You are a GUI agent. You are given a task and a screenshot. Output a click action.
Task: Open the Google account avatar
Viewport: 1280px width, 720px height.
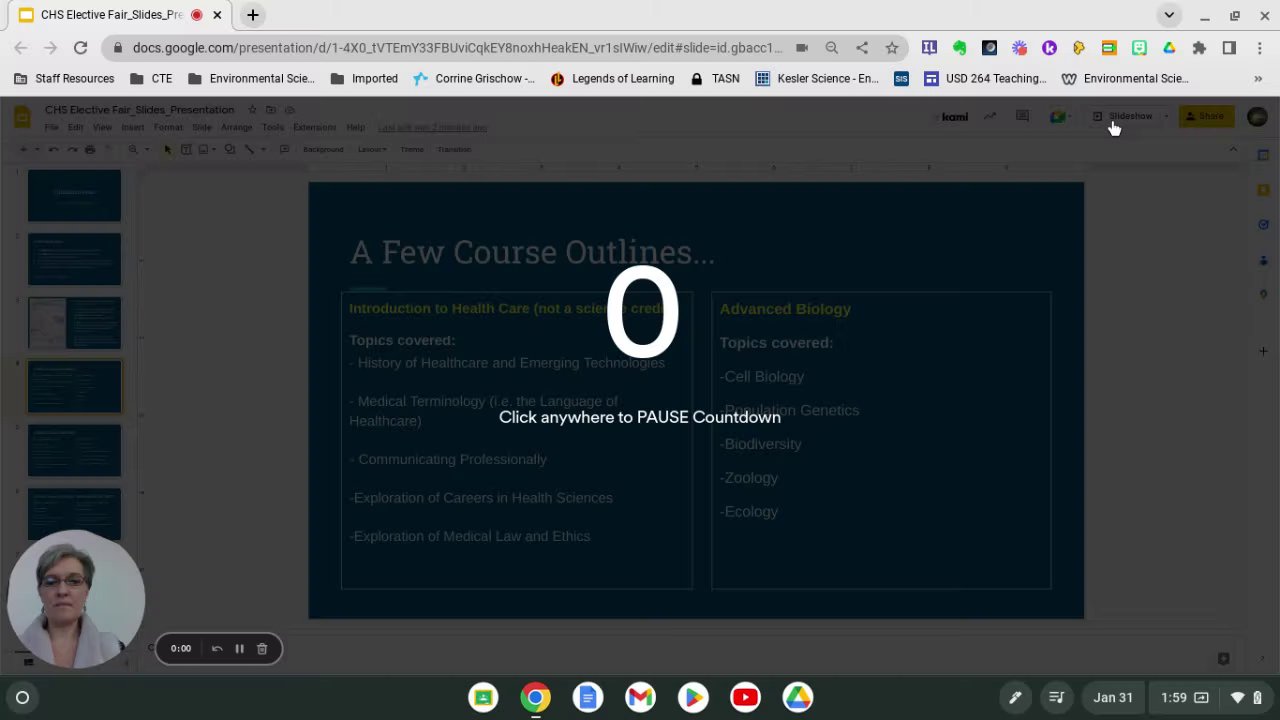(1257, 116)
